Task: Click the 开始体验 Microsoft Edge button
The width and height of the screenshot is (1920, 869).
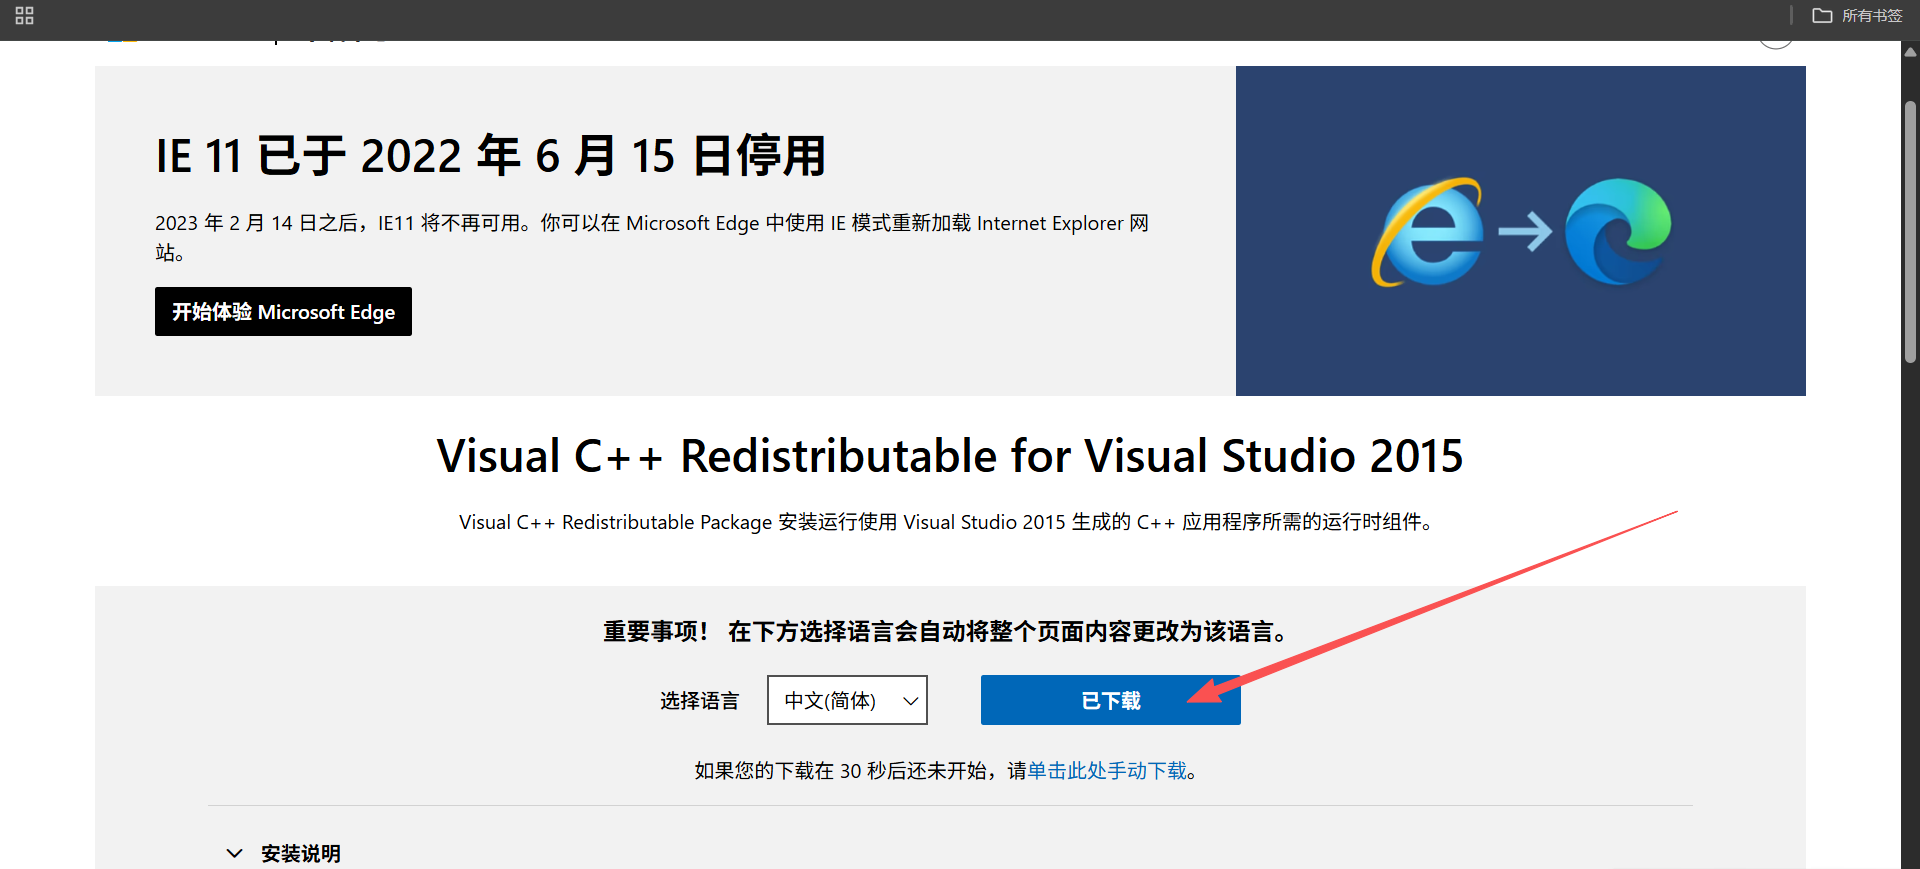Action: click(283, 312)
